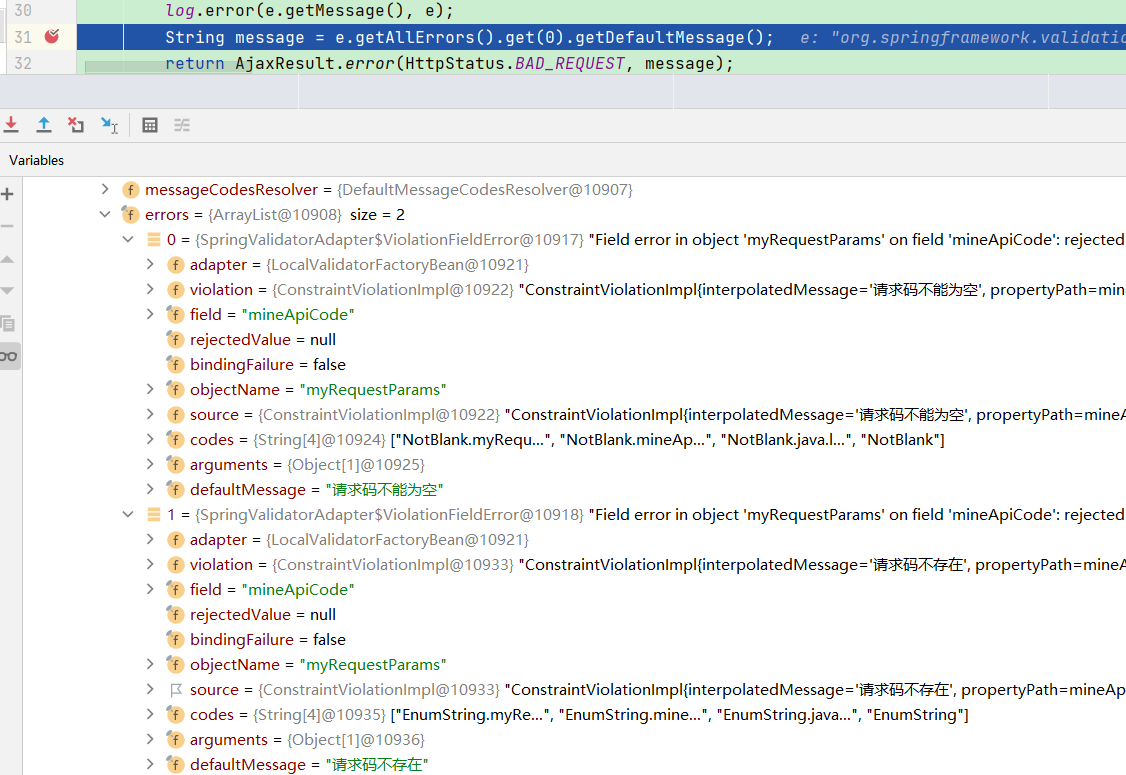Click the inline debug value for e
The height and width of the screenshot is (775, 1126).
click(963, 37)
